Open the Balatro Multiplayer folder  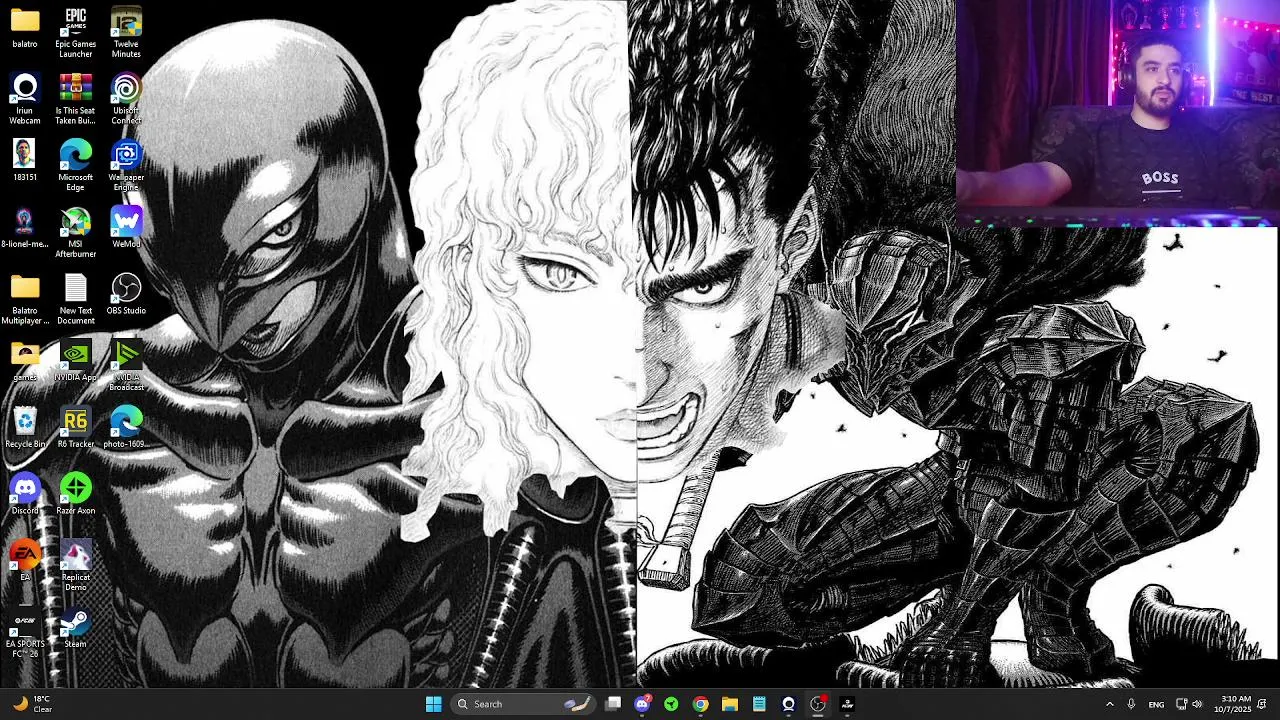click(x=25, y=299)
